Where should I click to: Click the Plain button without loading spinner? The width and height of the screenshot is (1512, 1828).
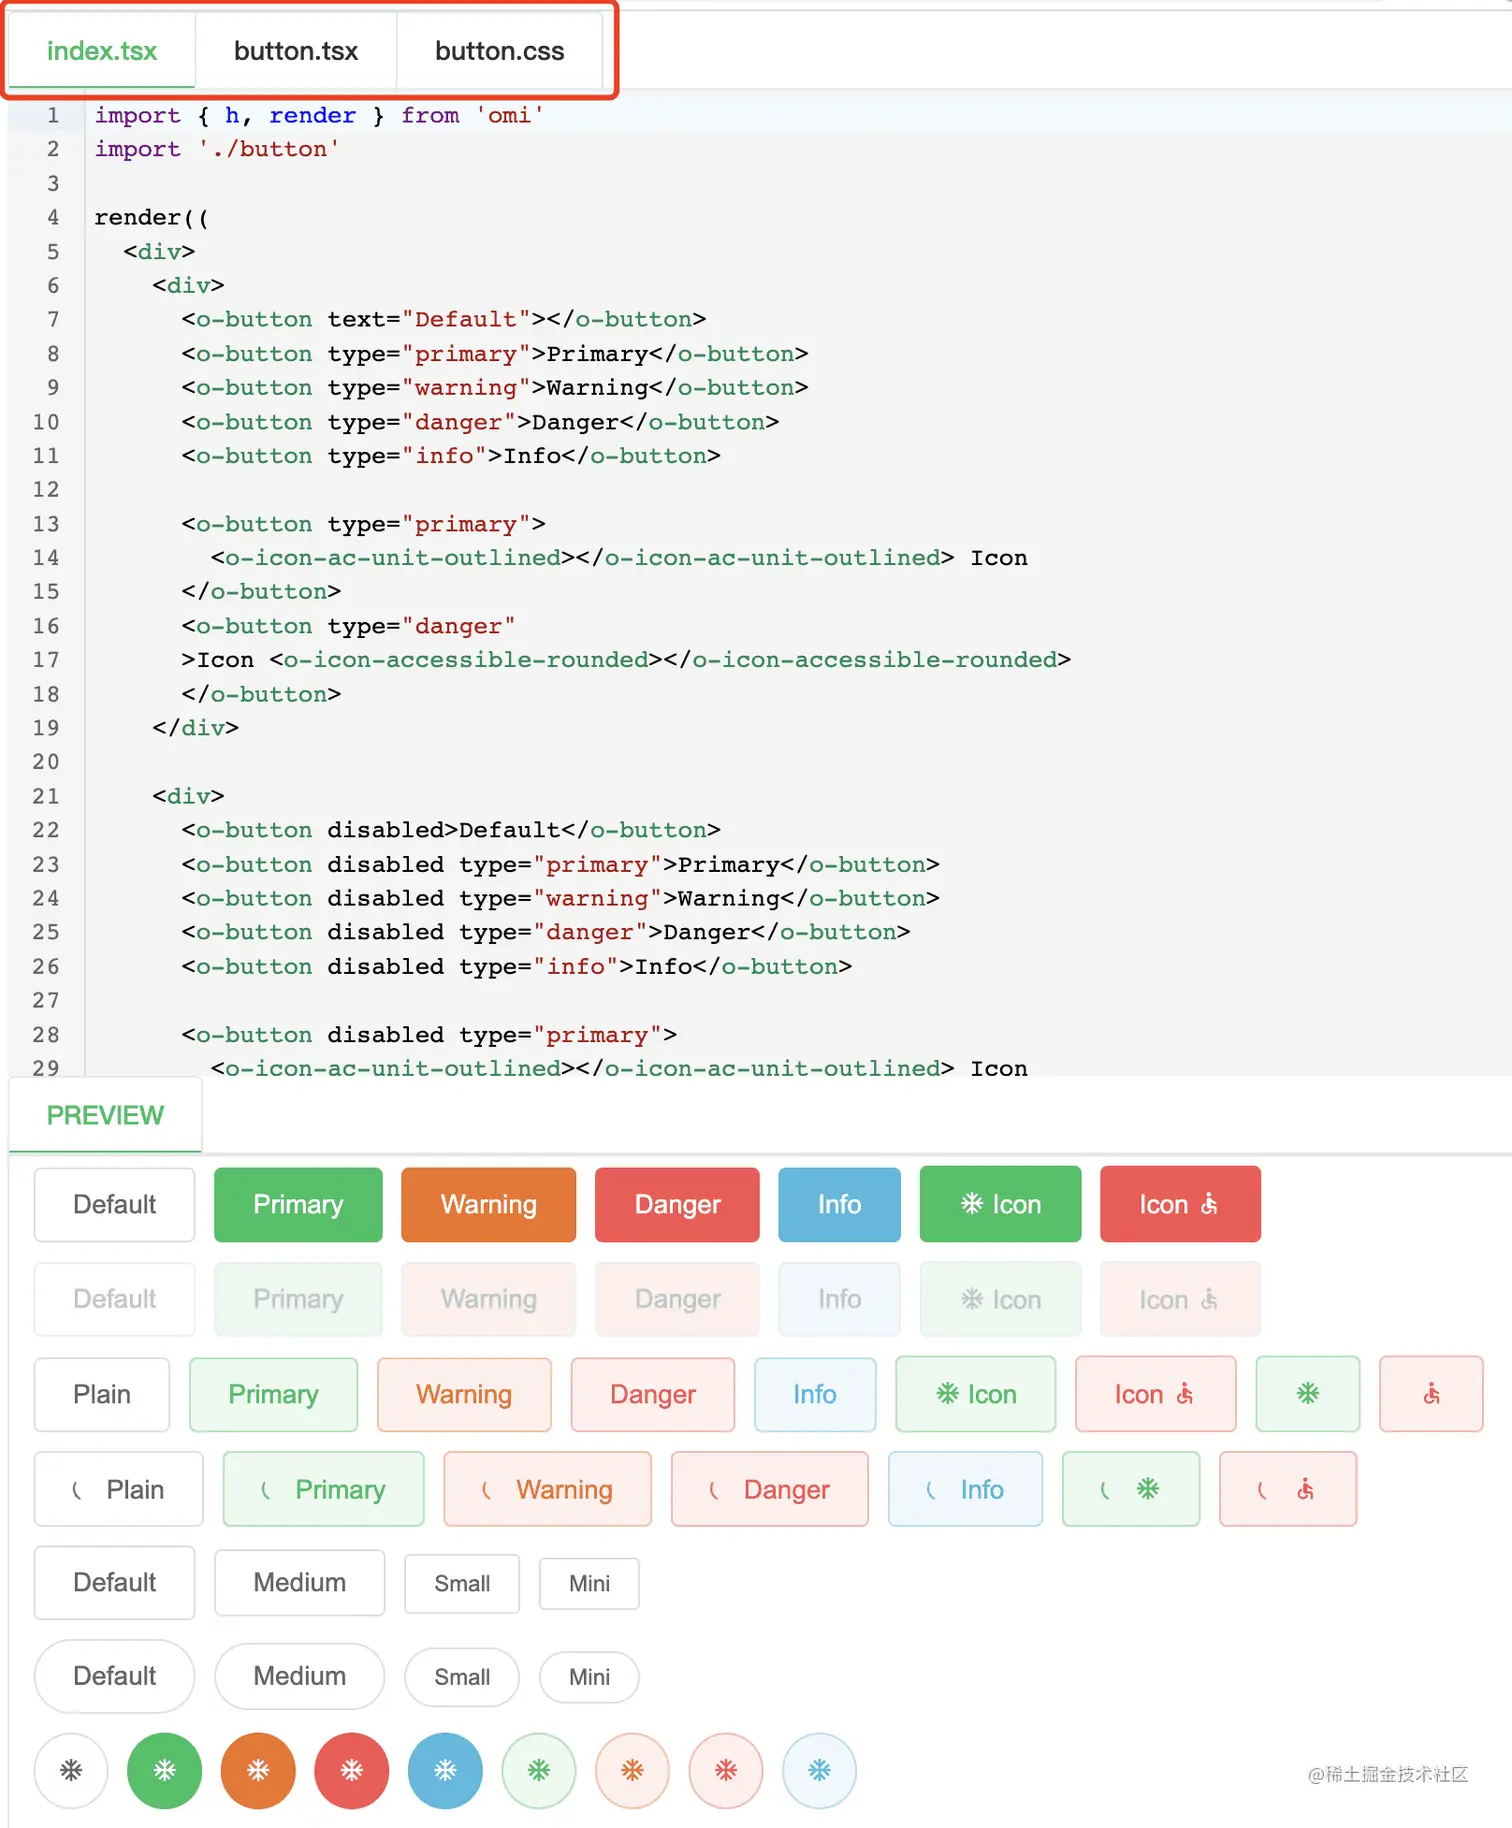[x=102, y=1394]
